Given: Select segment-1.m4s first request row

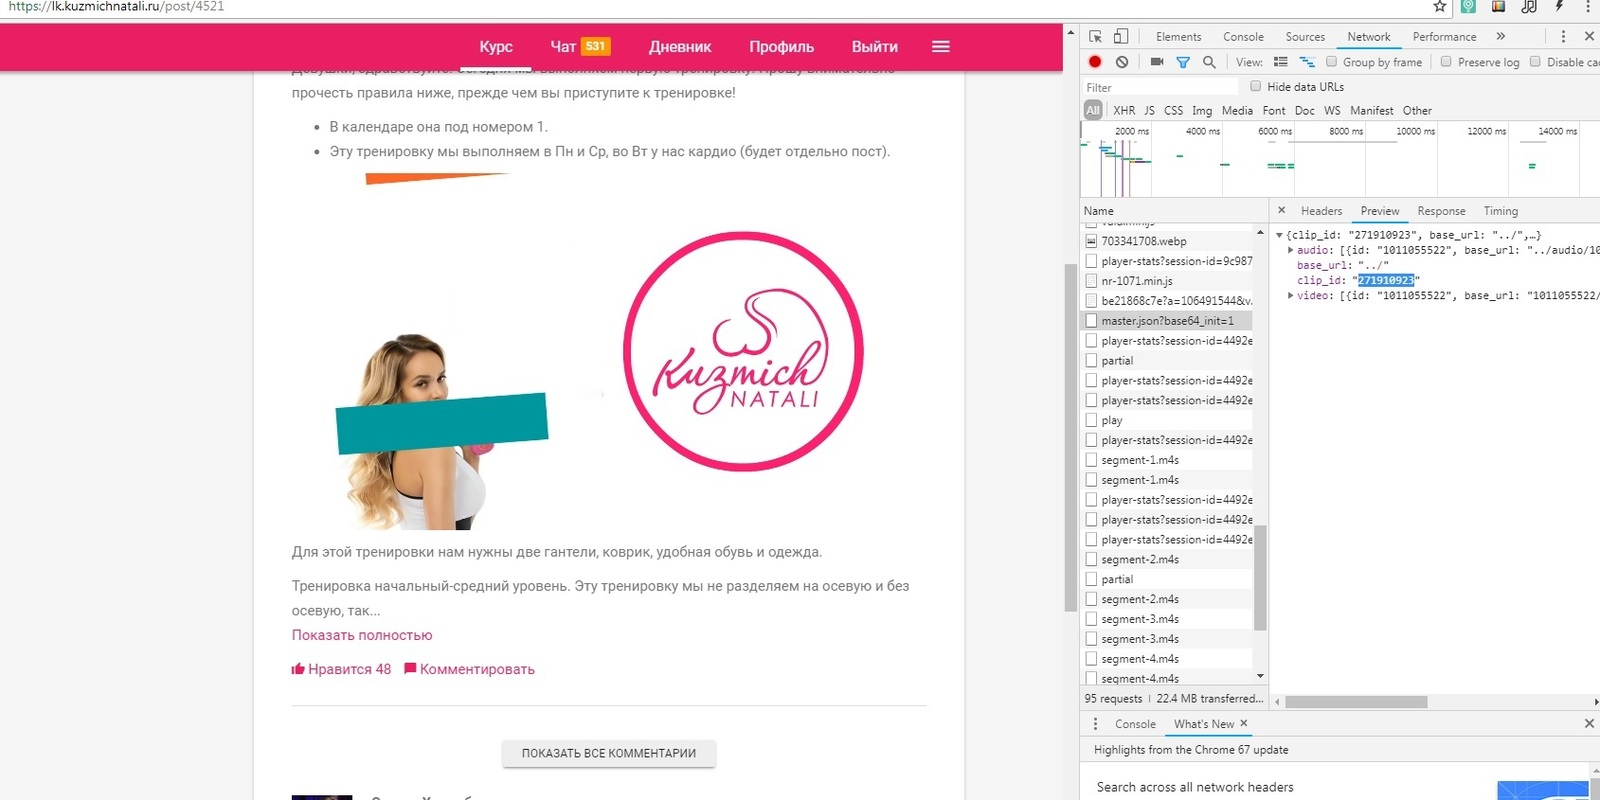Looking at the screenshot, I should [x=1168, y=460].
